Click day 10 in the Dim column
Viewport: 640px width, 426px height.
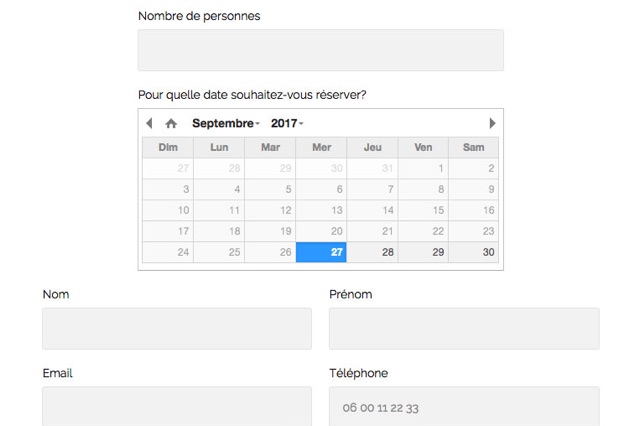(168, 210)
